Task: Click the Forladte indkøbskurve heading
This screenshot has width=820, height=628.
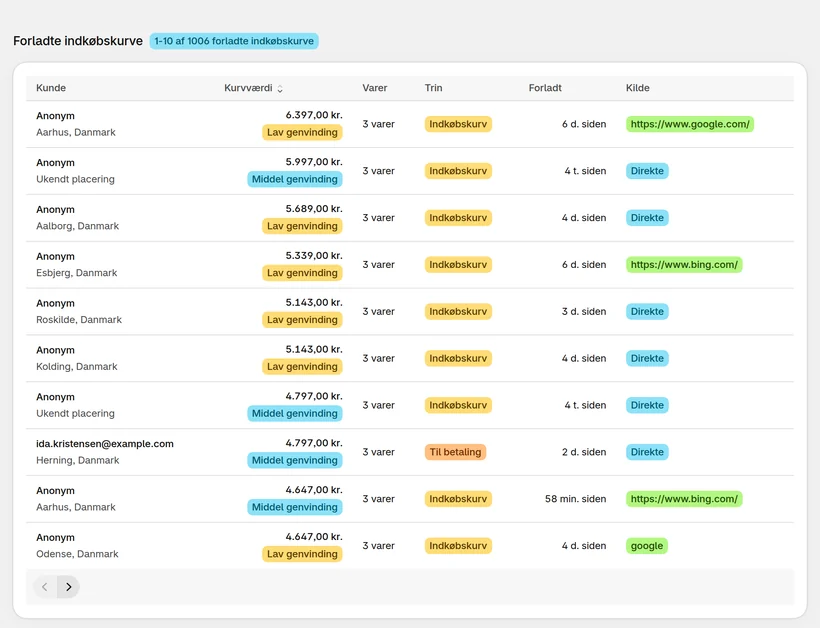Action: pyautogui.click(x=78, y=41)
